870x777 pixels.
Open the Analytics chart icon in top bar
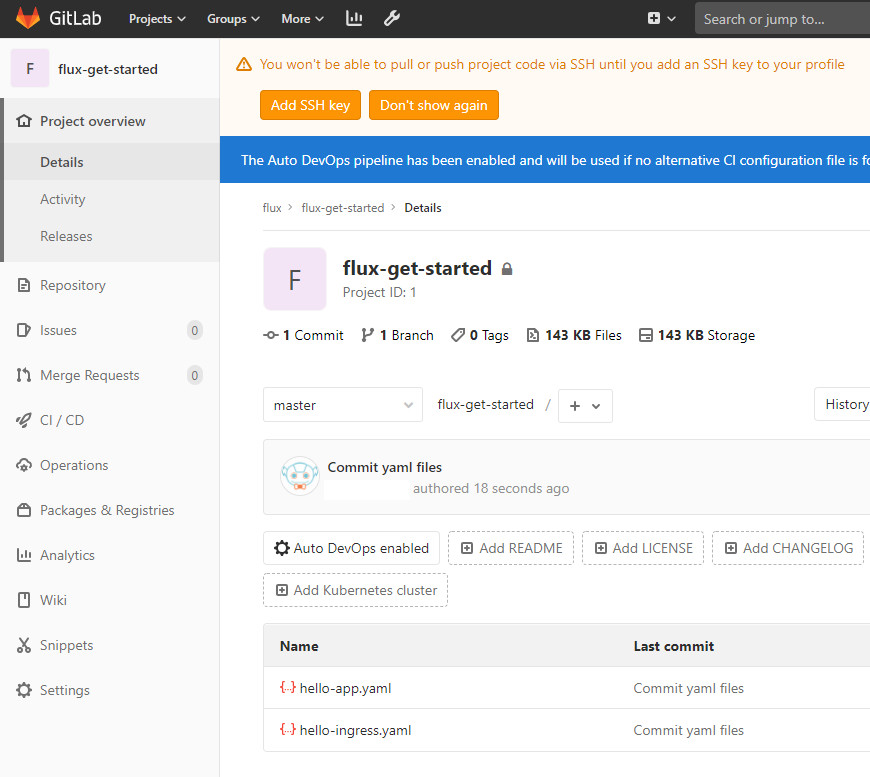tap(354, 18)
